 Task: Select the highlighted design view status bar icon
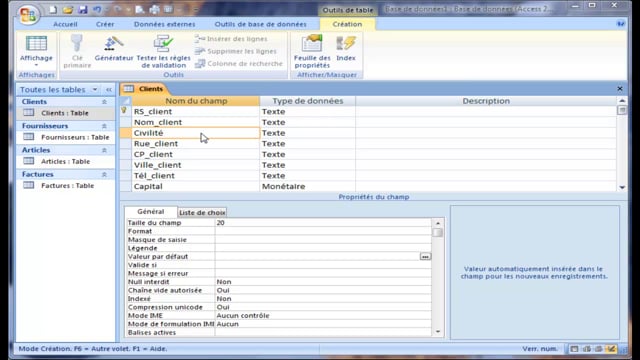click(x=611, y=349)
